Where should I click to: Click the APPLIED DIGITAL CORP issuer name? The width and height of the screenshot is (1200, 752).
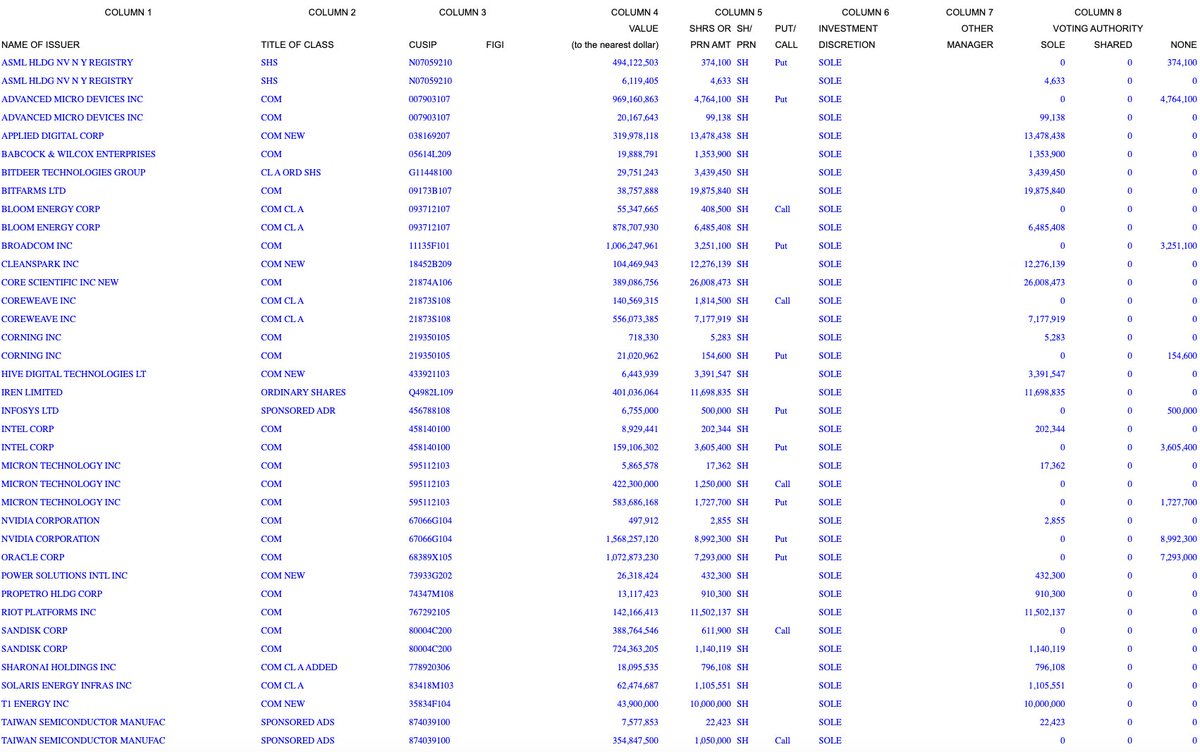pyautogui.click(x=52, y=135)
